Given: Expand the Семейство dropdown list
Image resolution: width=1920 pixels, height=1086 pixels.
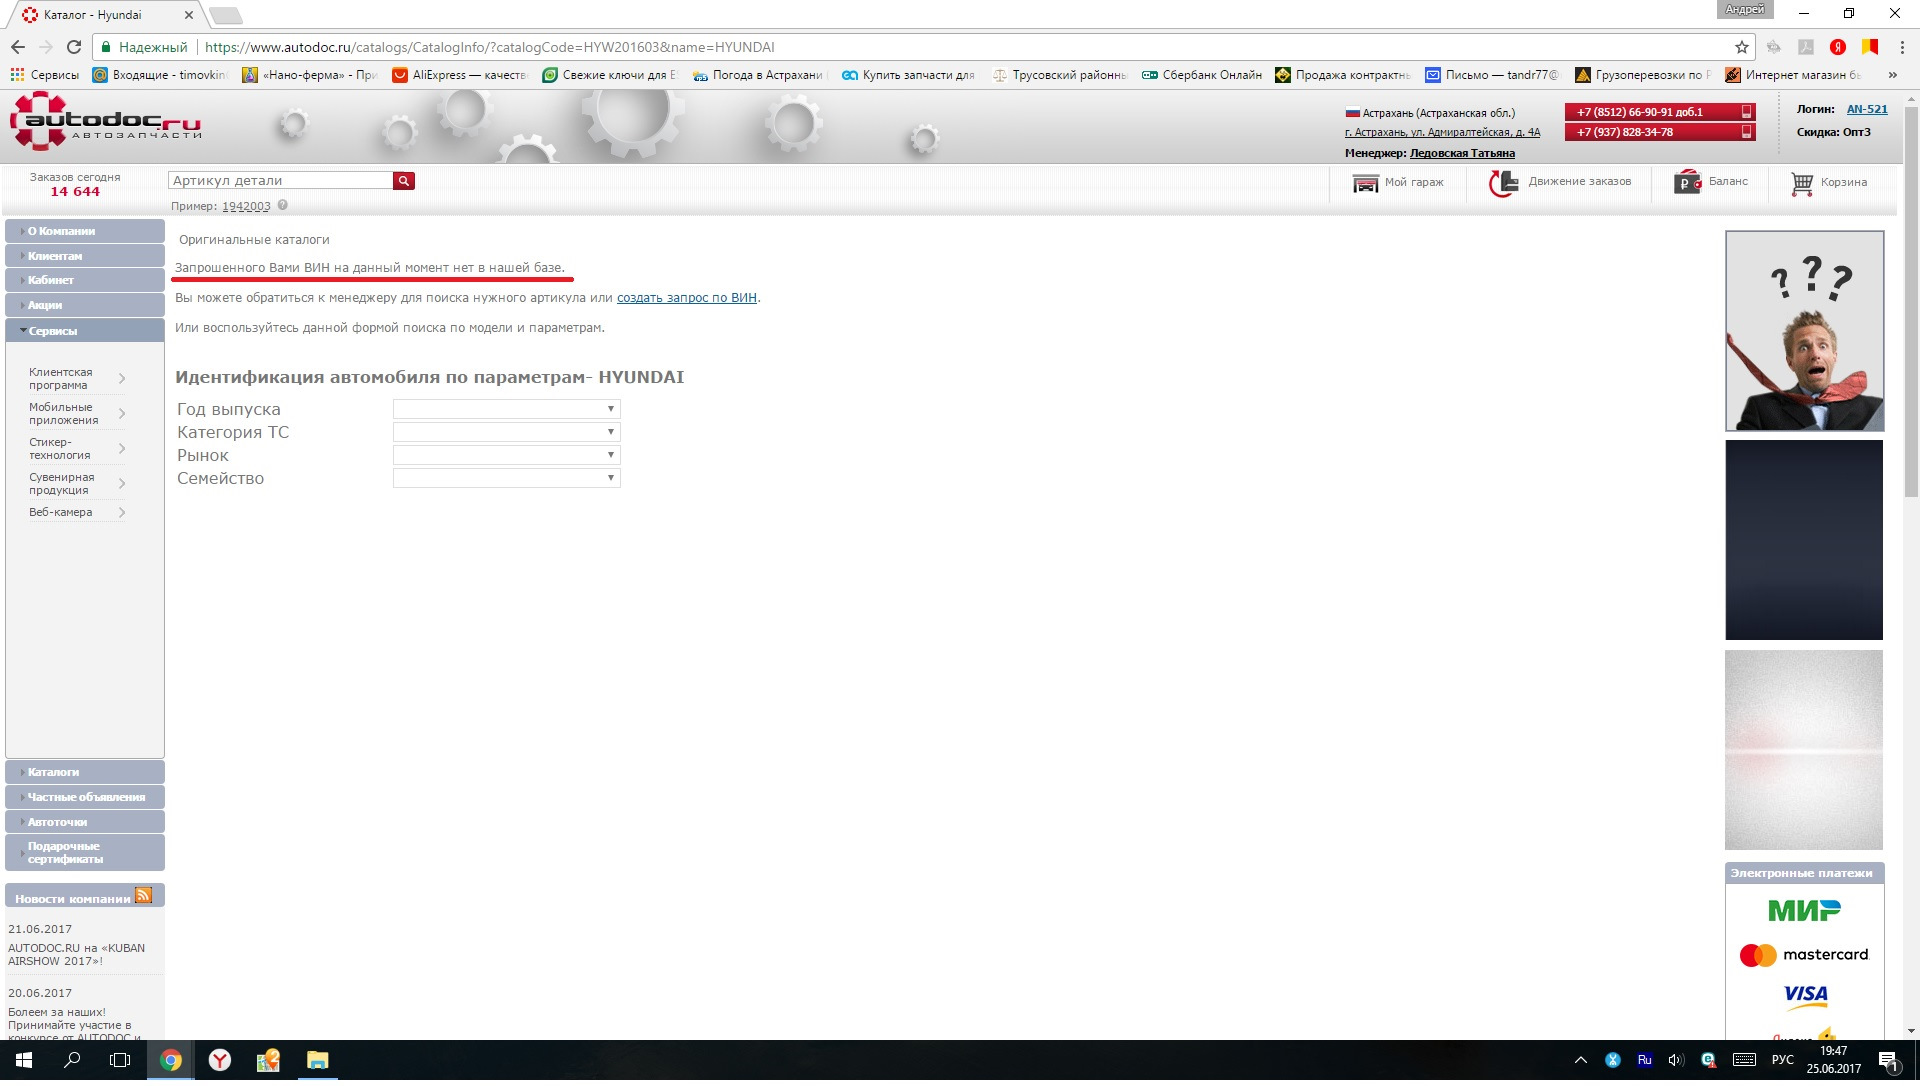Looking at the screenshot, I should [x=506, y=478].
